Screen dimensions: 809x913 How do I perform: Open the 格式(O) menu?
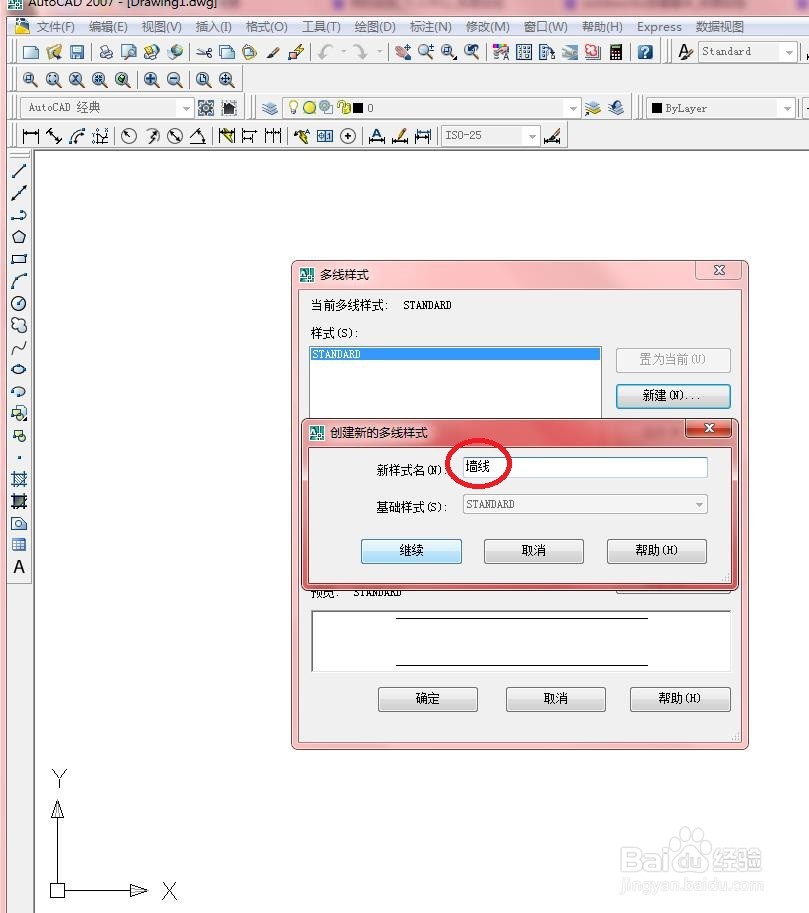[267, 27]
